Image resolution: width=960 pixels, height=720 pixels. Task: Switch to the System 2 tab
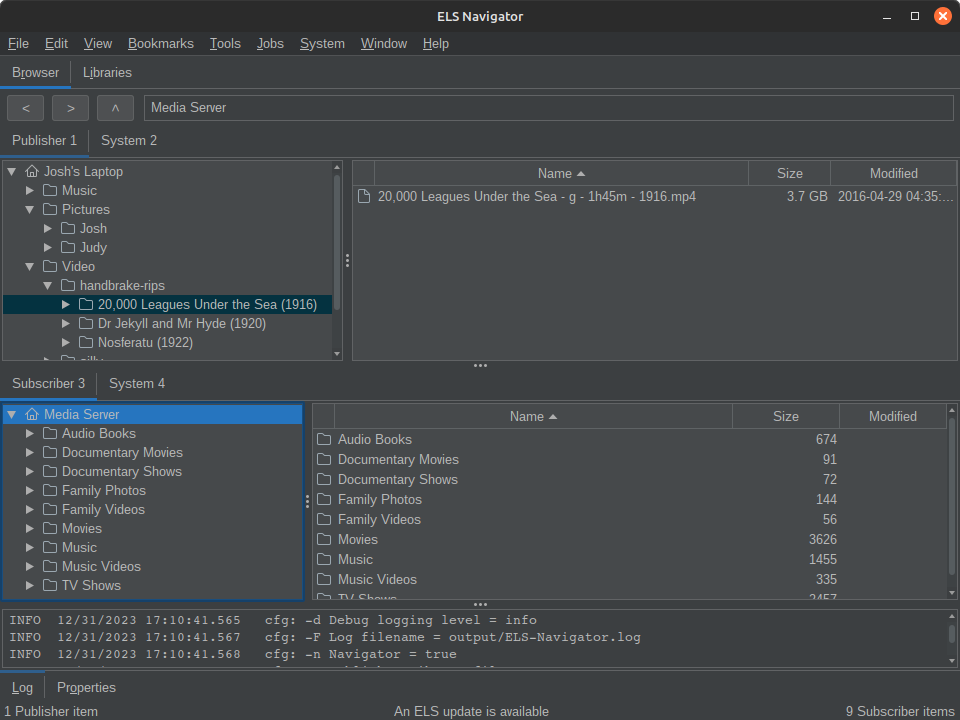[x=129, y=140]
